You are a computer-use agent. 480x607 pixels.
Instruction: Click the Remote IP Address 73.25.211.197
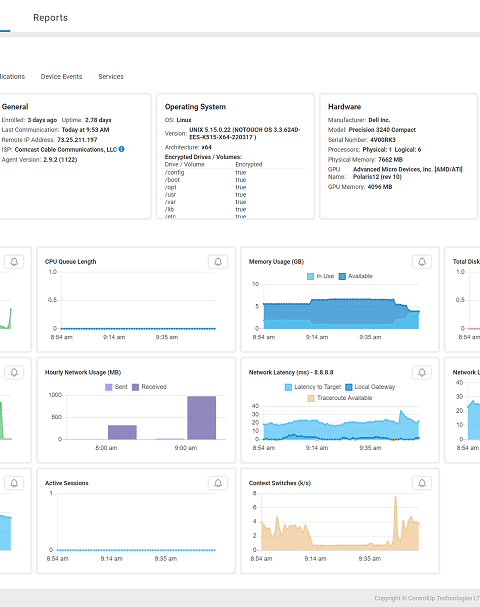[x=77, y=140]
